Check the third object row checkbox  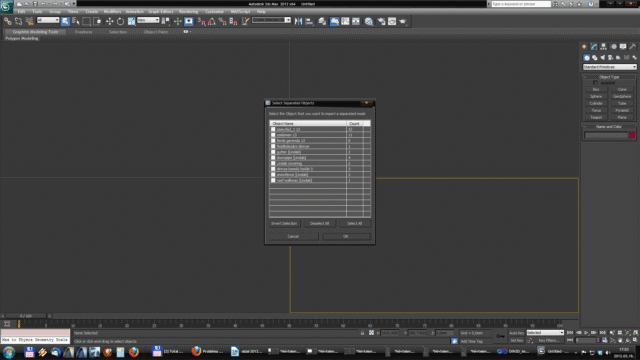(273, 141)
